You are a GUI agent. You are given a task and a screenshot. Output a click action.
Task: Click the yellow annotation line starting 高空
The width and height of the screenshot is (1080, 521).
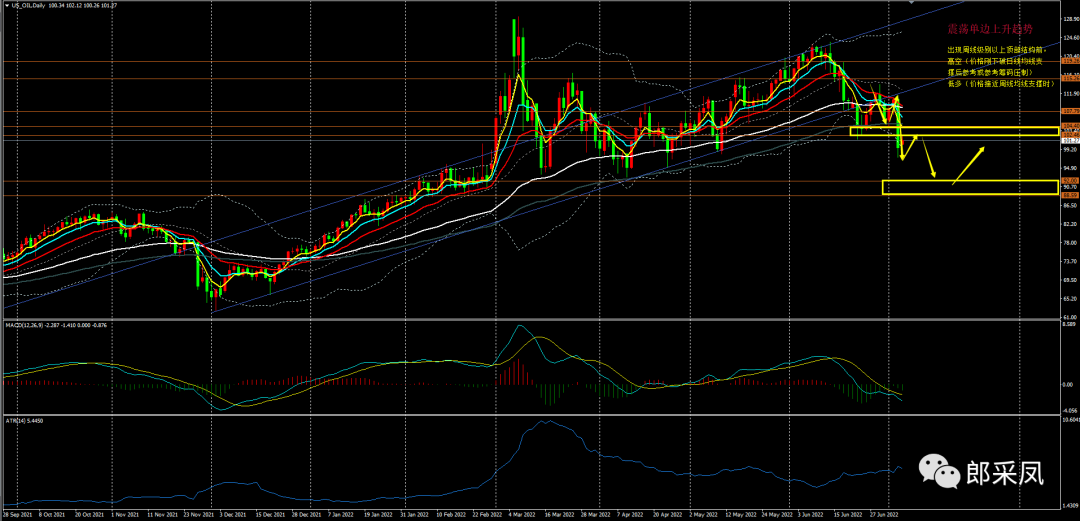[x=995, y=61]
